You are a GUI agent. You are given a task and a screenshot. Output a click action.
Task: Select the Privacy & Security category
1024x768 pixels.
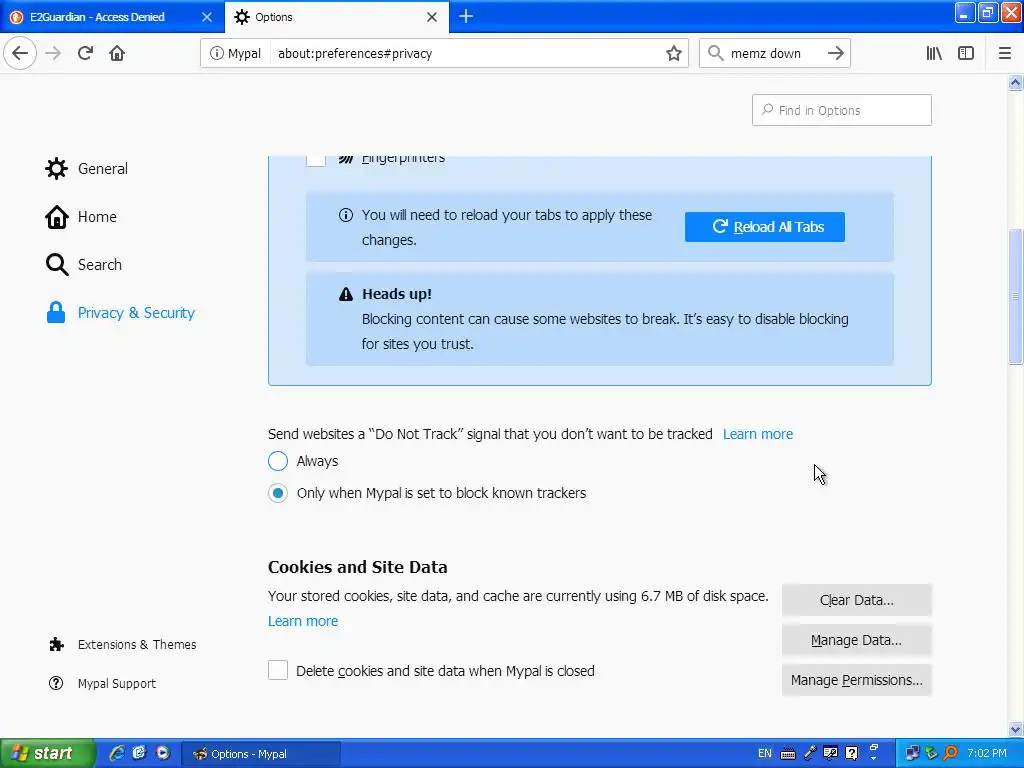click(120, 313)
